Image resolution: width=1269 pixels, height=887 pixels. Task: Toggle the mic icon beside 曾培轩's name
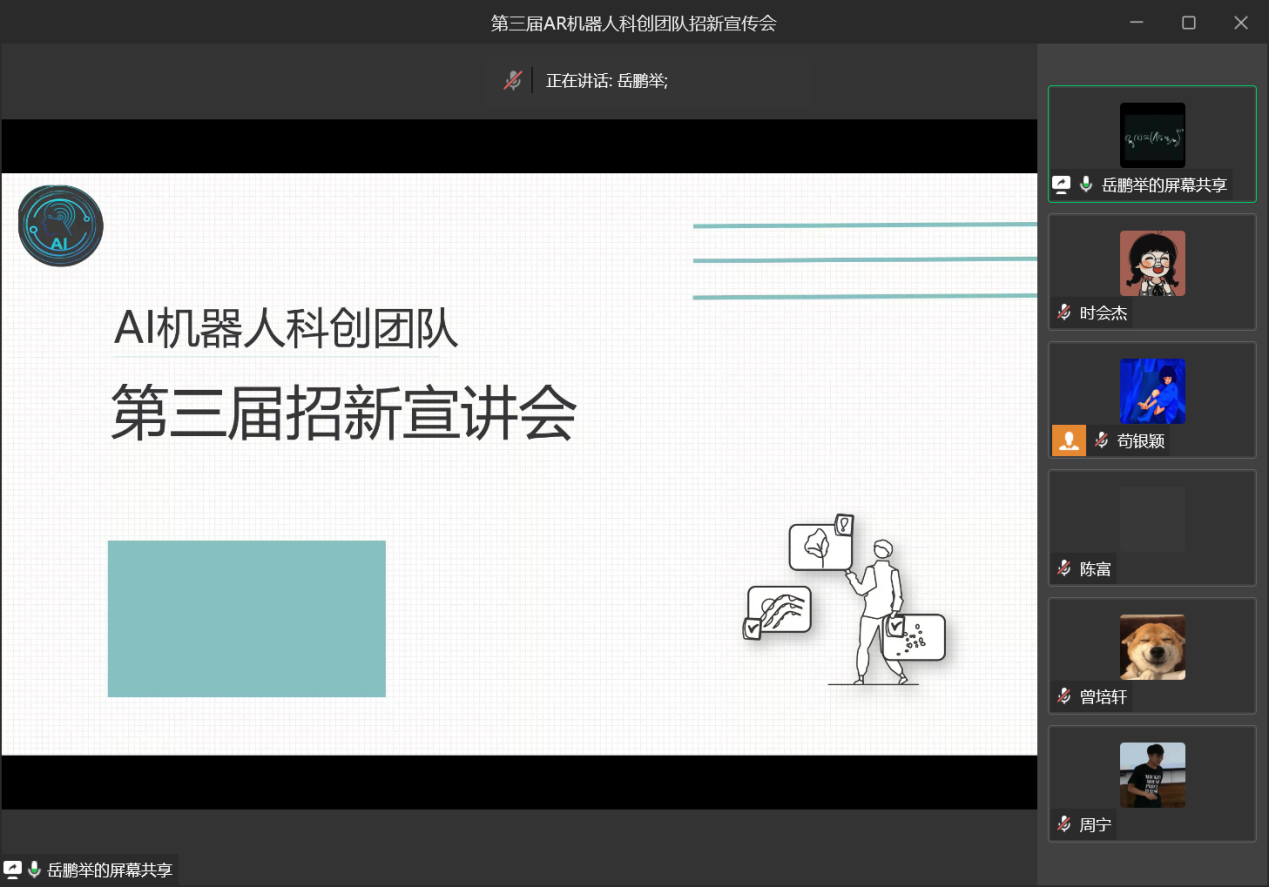pyautogui.click(x=1064, y=697)
